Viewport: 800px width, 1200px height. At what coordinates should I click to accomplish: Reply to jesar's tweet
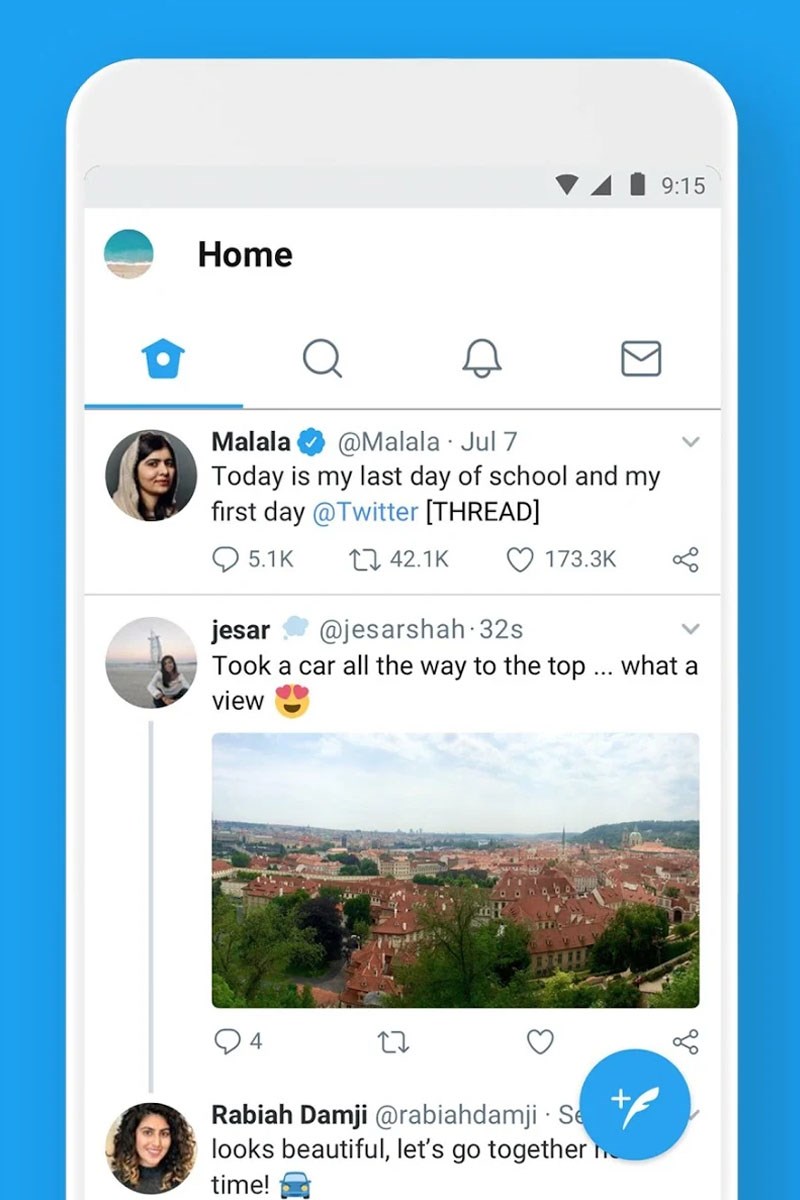coord(227,1042)
